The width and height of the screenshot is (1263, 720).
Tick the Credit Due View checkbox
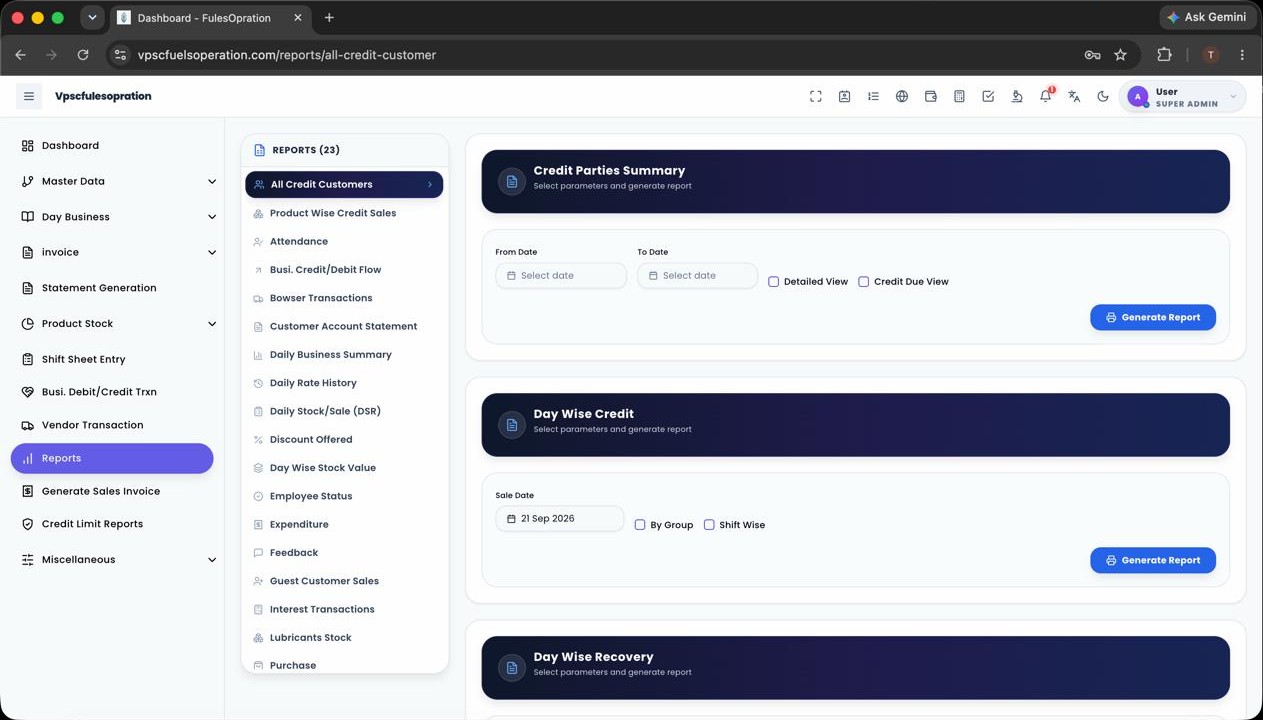863,282
